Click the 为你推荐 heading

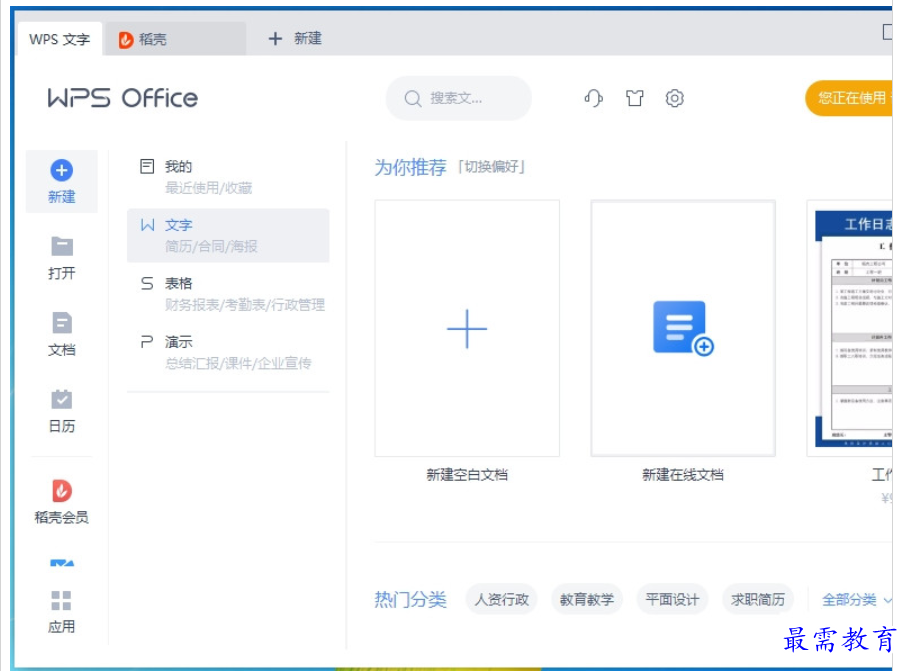pos(410,167)
